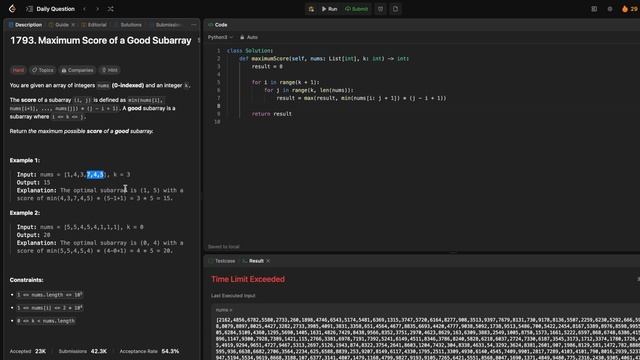The image size is (640, 360).
Task: Click the highlighted '7,4,5' text in Example 1
Action: (95, 174)
